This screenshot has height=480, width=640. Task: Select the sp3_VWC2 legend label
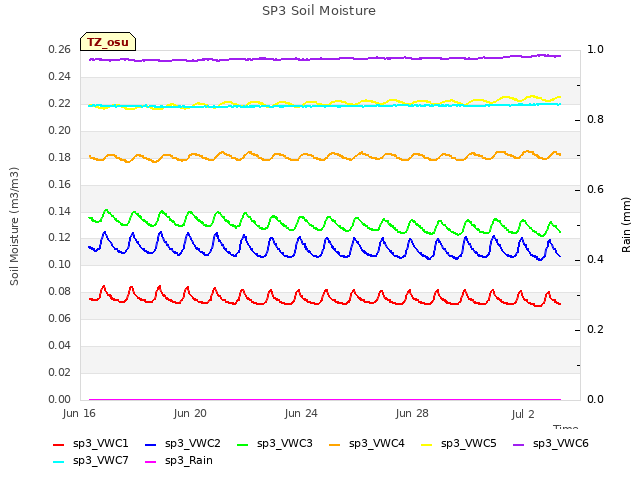193,444
